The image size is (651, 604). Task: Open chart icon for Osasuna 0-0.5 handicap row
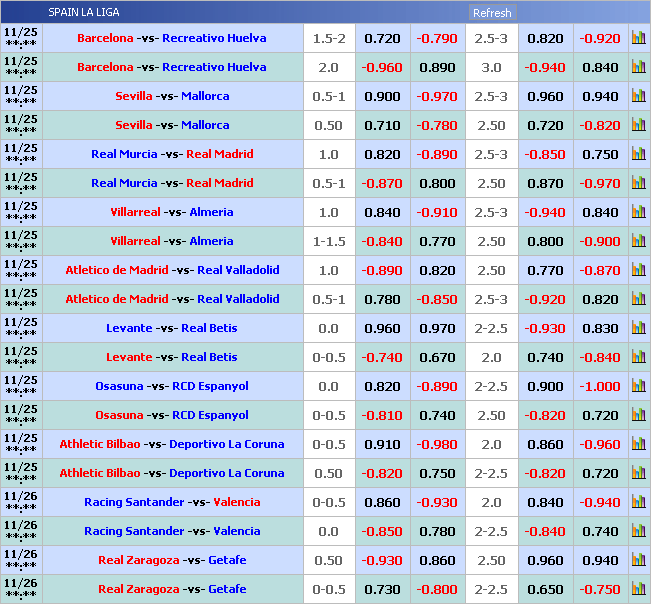[x=638, y=415]
